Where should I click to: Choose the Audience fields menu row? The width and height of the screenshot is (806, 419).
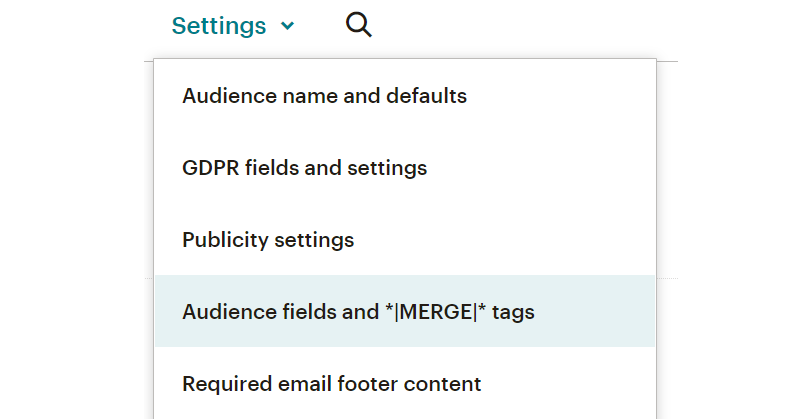point(358,312)
